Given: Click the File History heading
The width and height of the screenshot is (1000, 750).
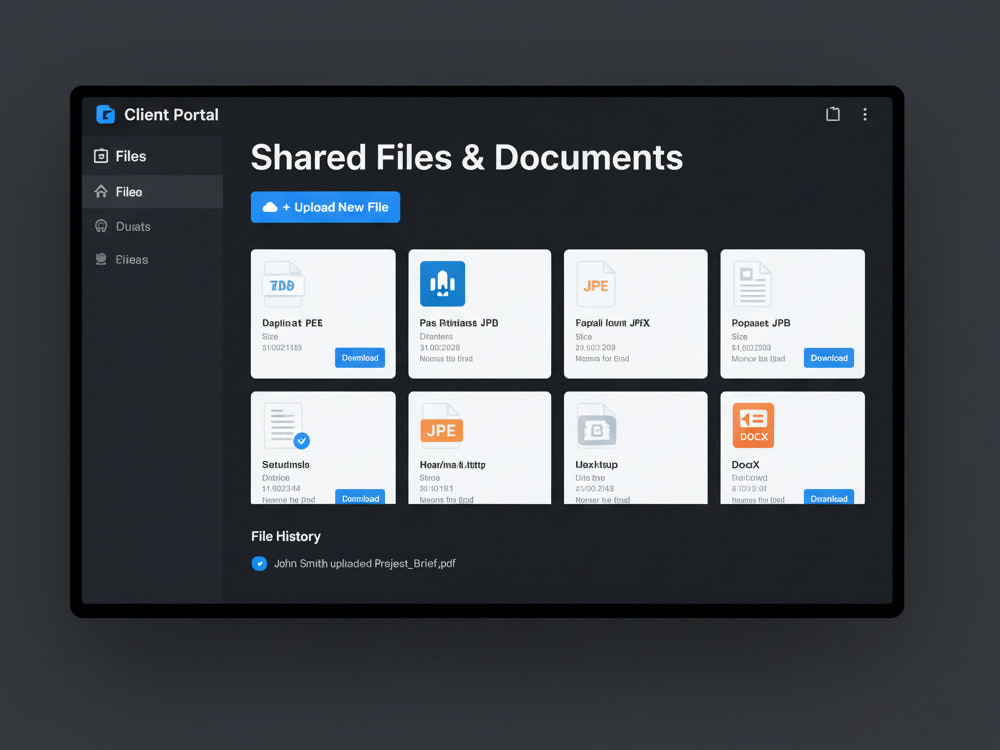Looking at the screenshot, I should (x=286, y=536).
